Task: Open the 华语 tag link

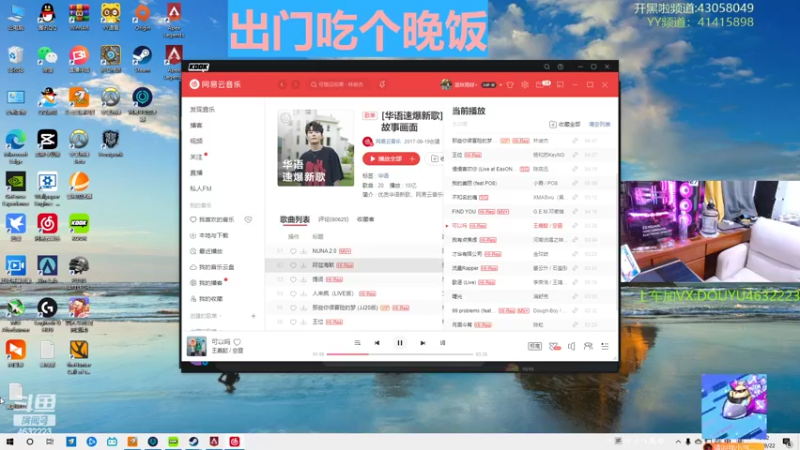Action: 383,176
